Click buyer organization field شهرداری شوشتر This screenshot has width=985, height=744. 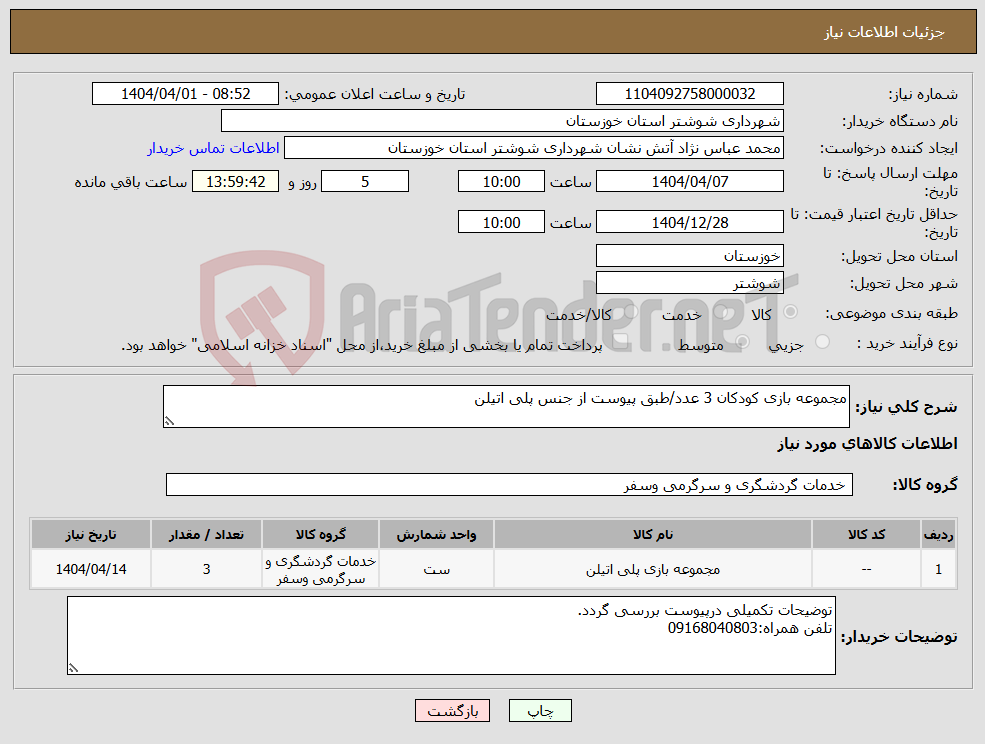point(503,121)
